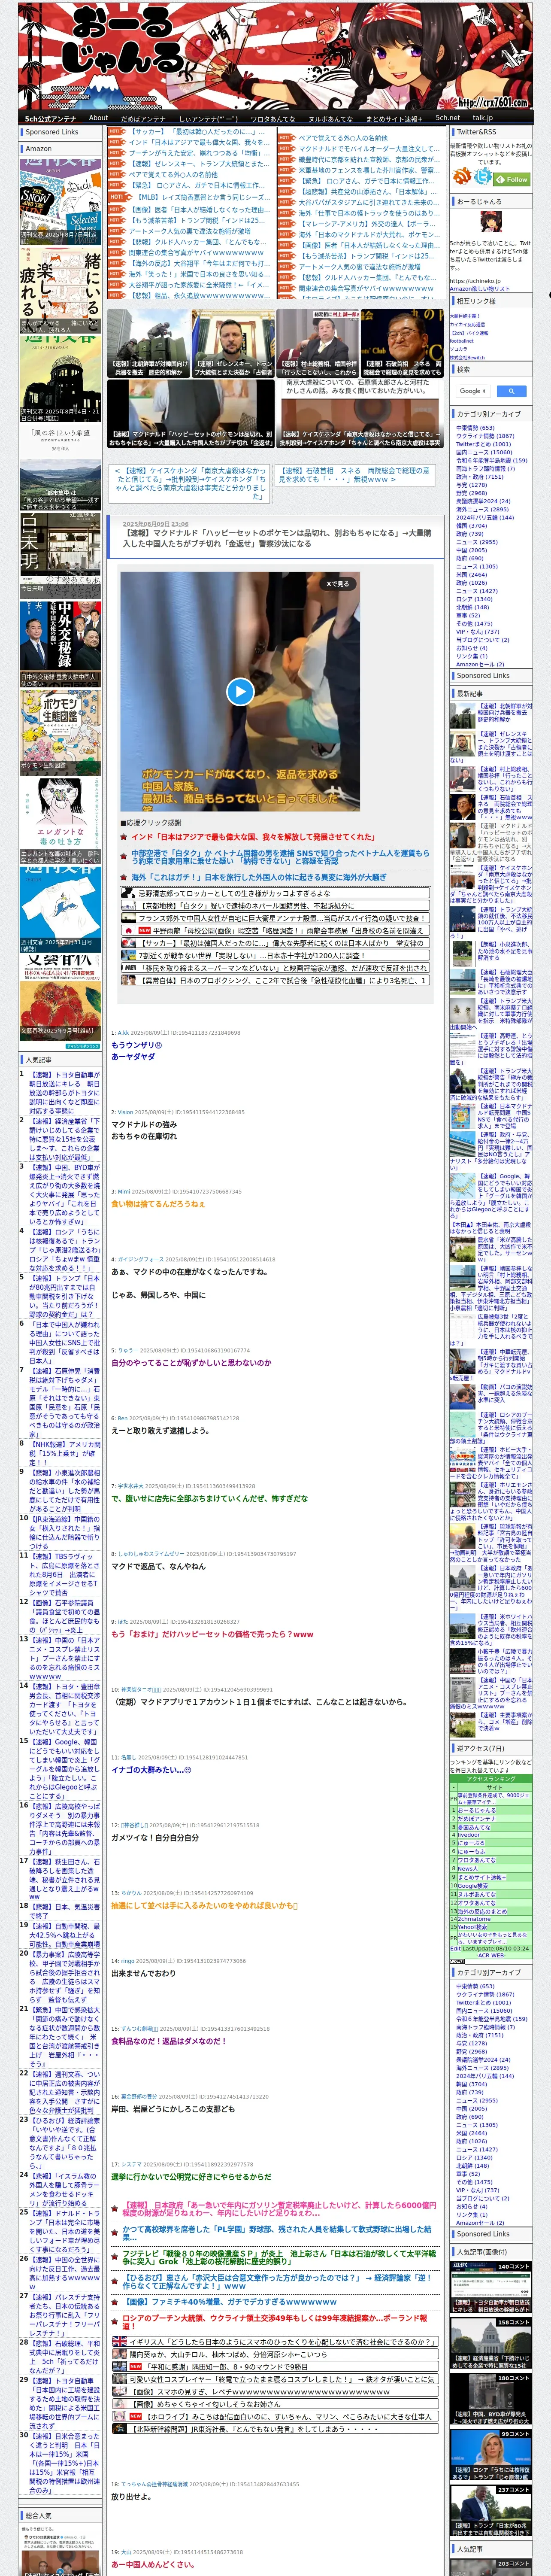
Task: Open the 5ch公式アンテナ nav tab
Action: (50, 118)
